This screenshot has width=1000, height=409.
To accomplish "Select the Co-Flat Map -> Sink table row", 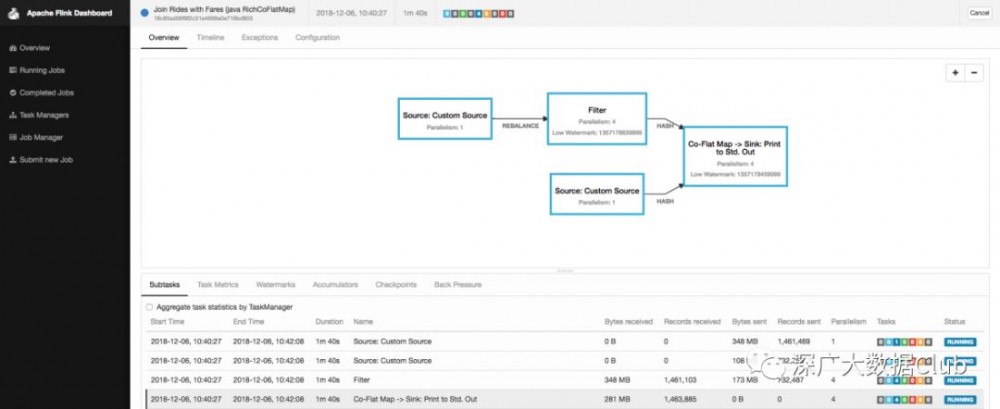I will coord(565,399).
